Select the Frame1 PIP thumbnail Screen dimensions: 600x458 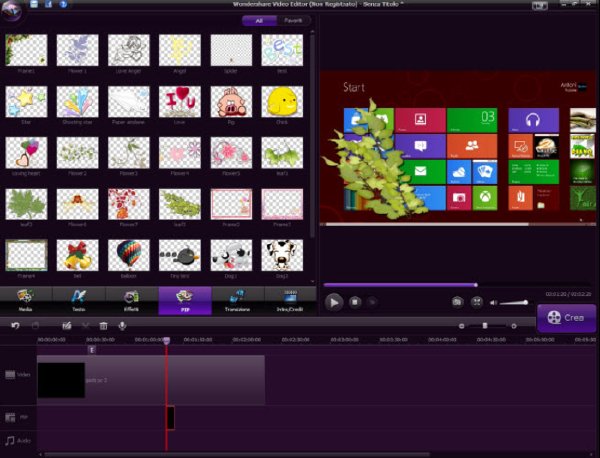(x=26, y=50)
